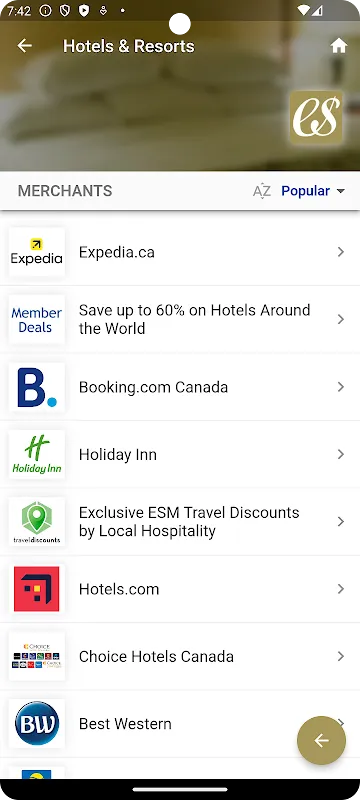Tap the traveldiscounts pin logo
360x800 pixels.
coord(37,521)
